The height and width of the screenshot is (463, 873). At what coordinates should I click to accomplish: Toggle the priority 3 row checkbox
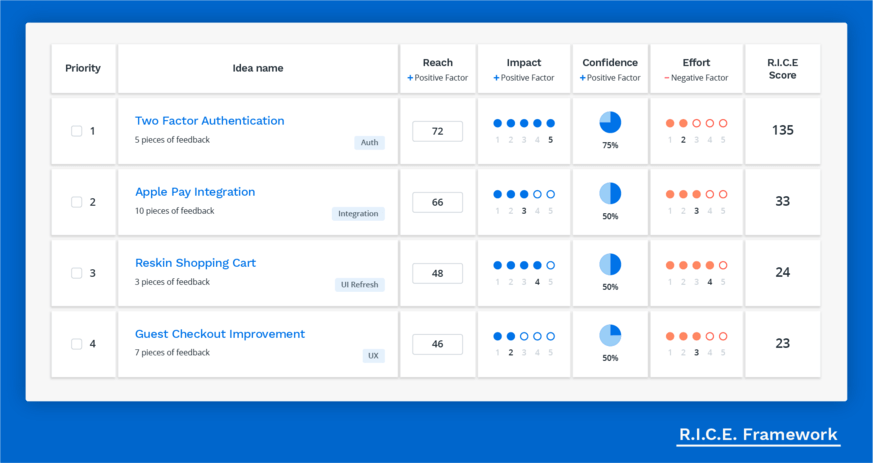(77, 273)
